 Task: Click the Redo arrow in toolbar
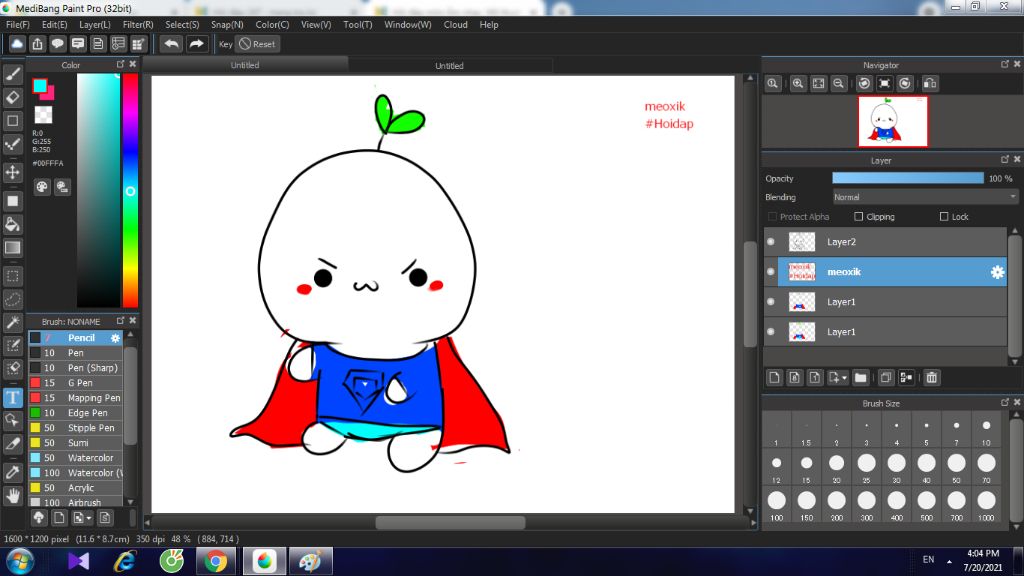tap(196, 44)
